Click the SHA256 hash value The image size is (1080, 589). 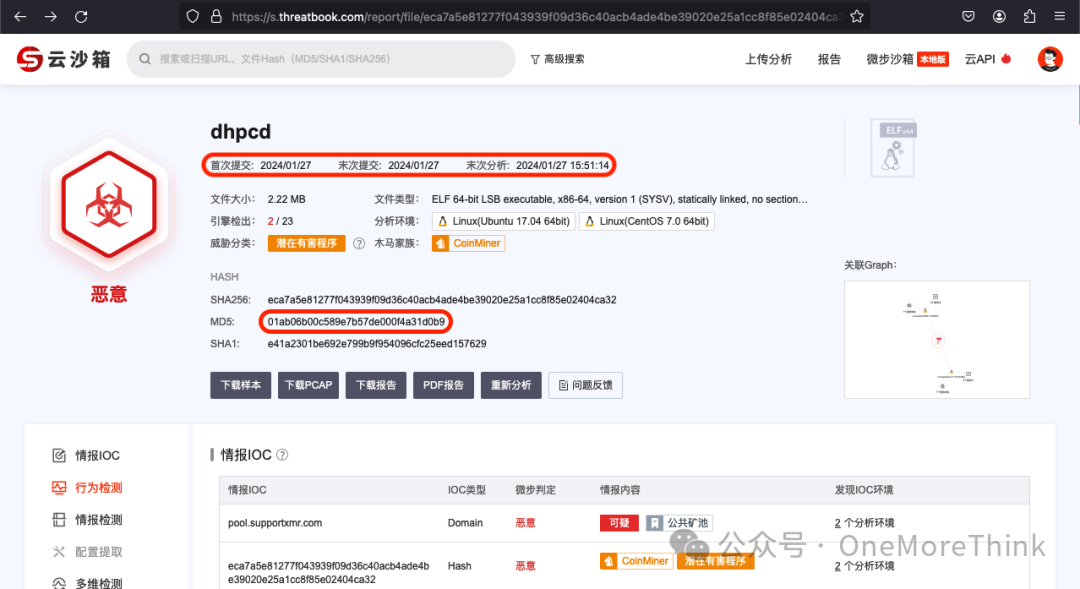442,300
